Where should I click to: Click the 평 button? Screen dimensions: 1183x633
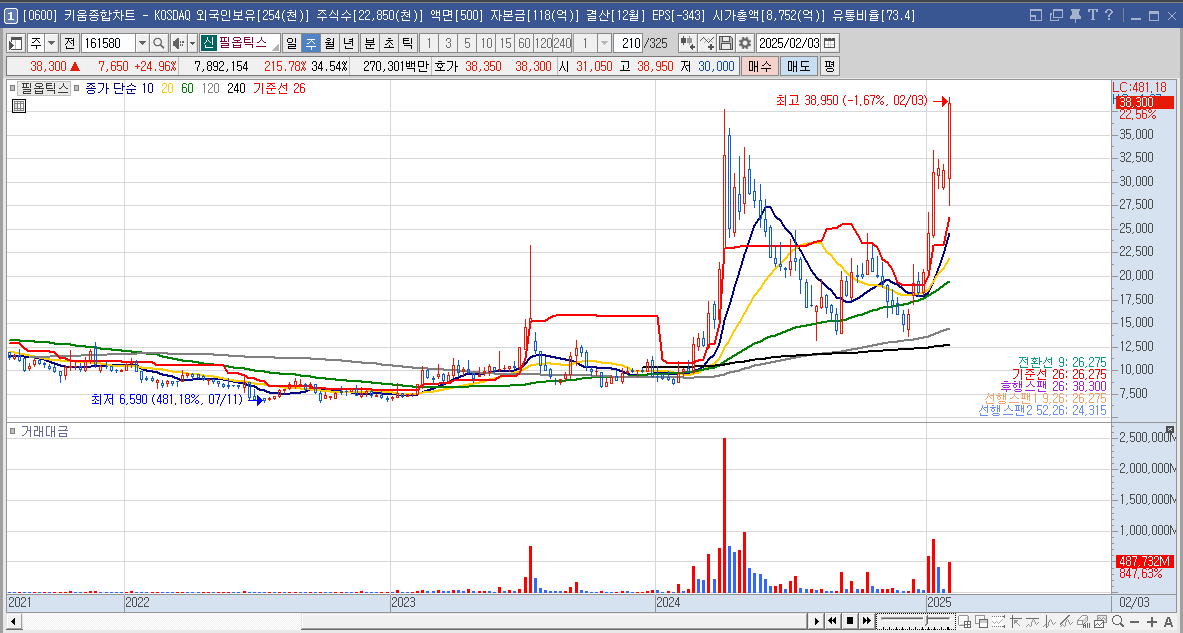pos(829,66)
